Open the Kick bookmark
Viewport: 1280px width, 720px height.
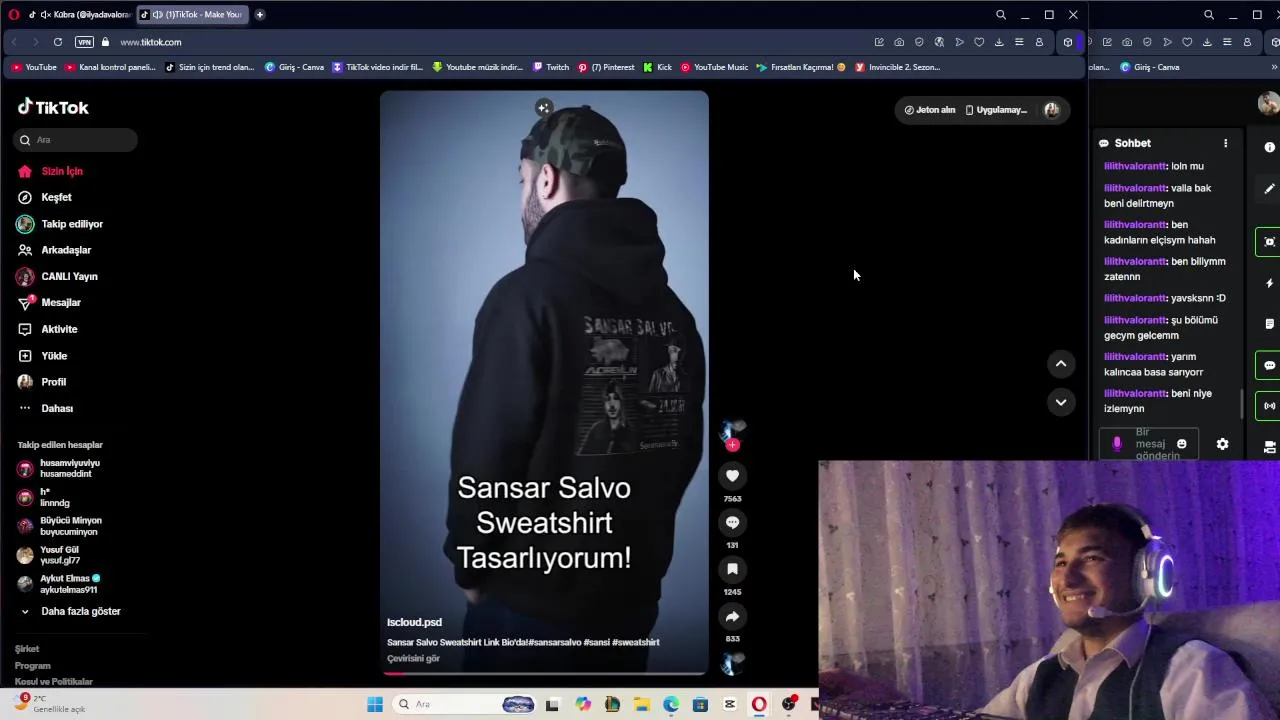[657, 67]
